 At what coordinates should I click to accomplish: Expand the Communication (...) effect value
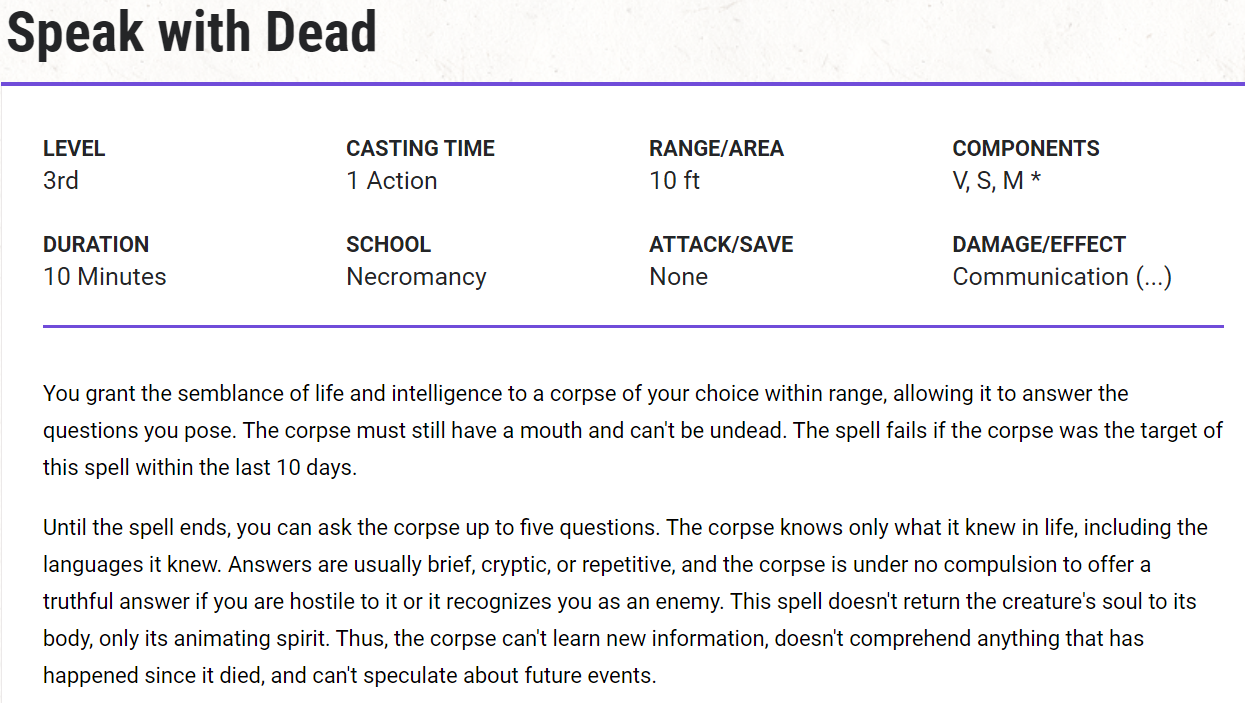point(1062,277)
